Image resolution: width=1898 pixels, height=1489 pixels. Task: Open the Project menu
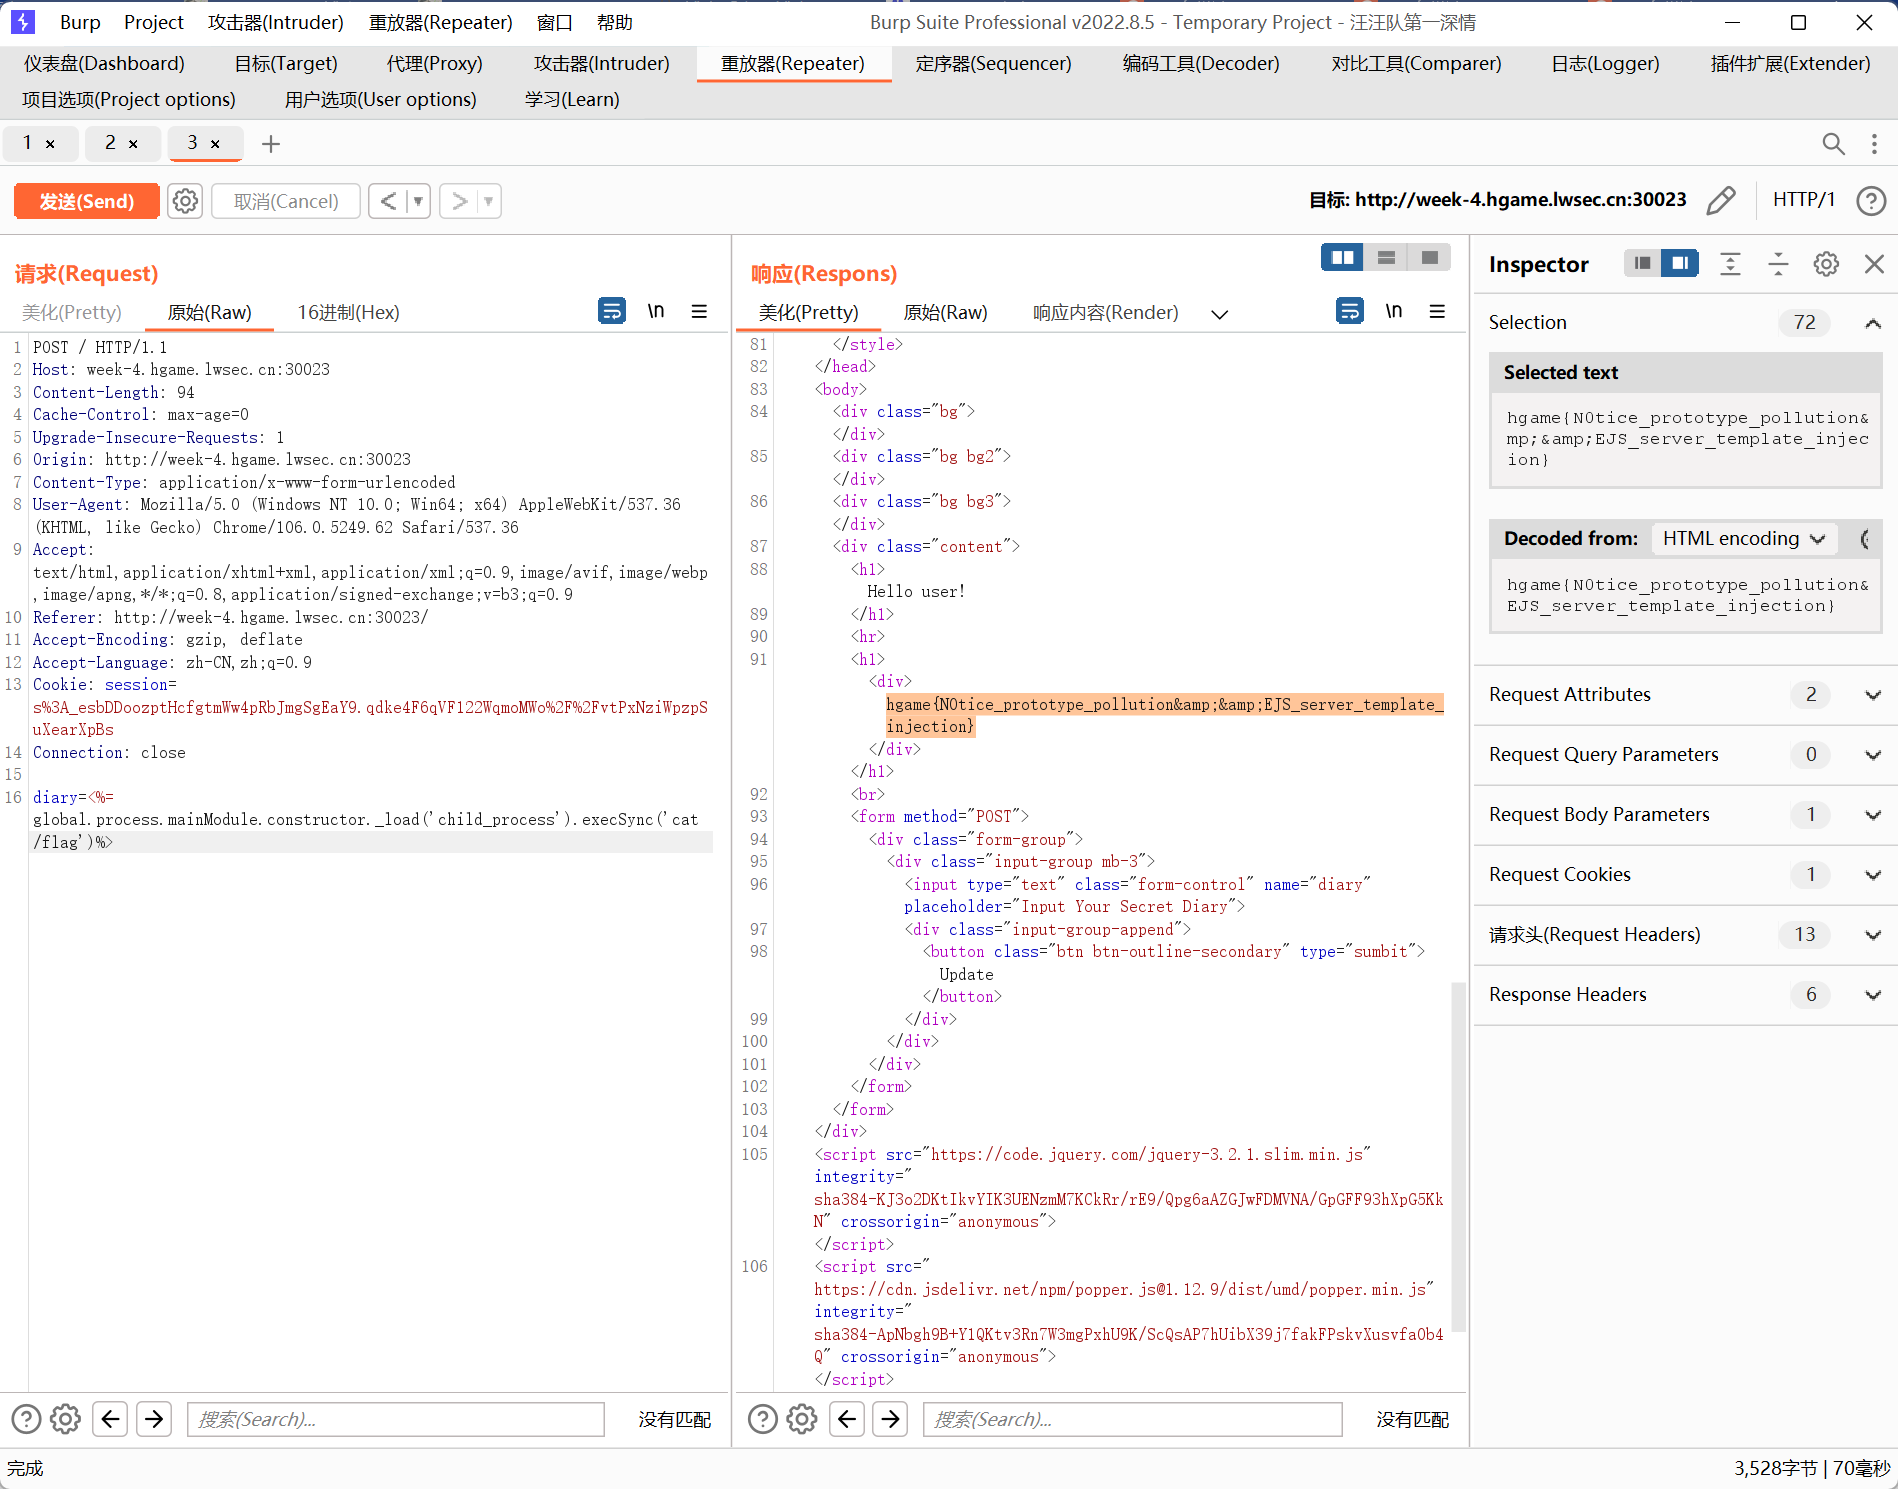(154, 22)
